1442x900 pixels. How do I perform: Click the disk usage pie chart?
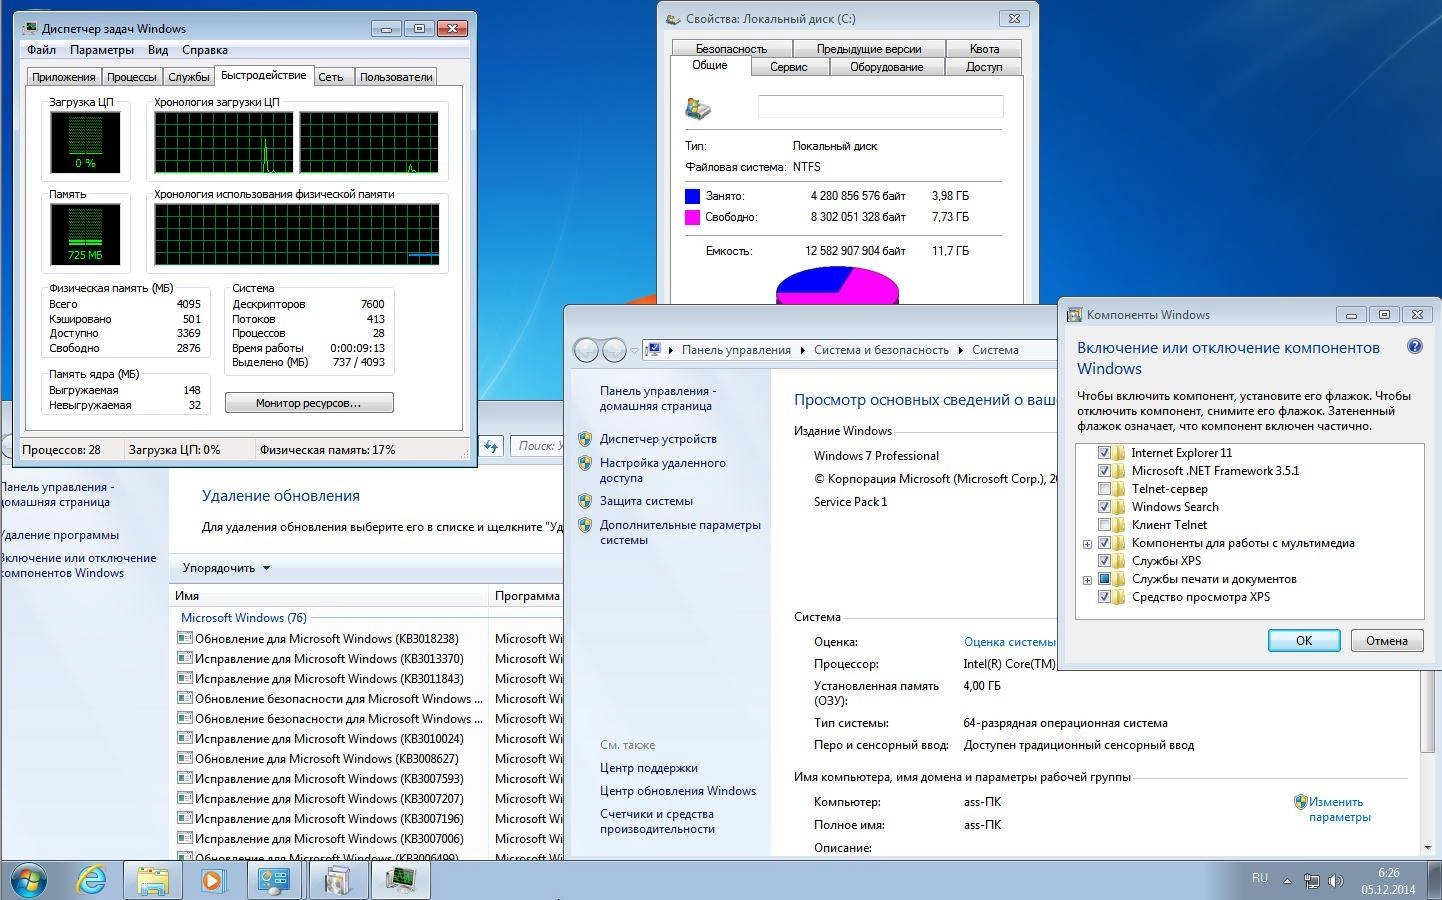pos(837,286)
